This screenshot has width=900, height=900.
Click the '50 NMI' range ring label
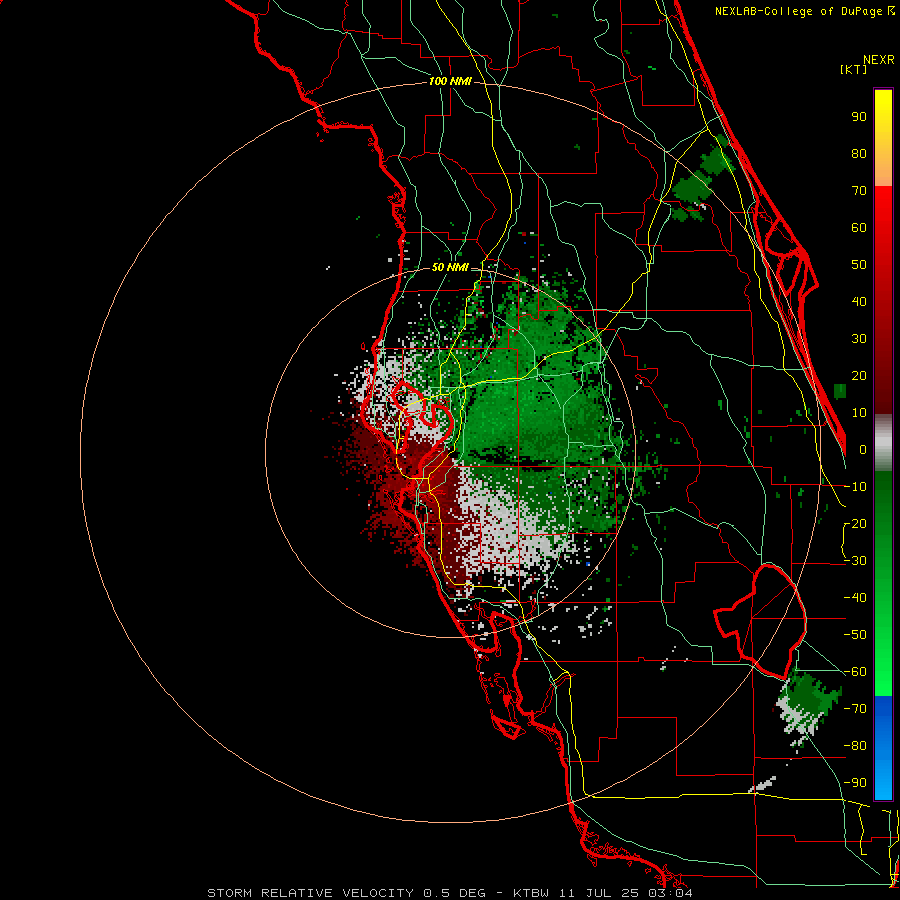point(450,267)
